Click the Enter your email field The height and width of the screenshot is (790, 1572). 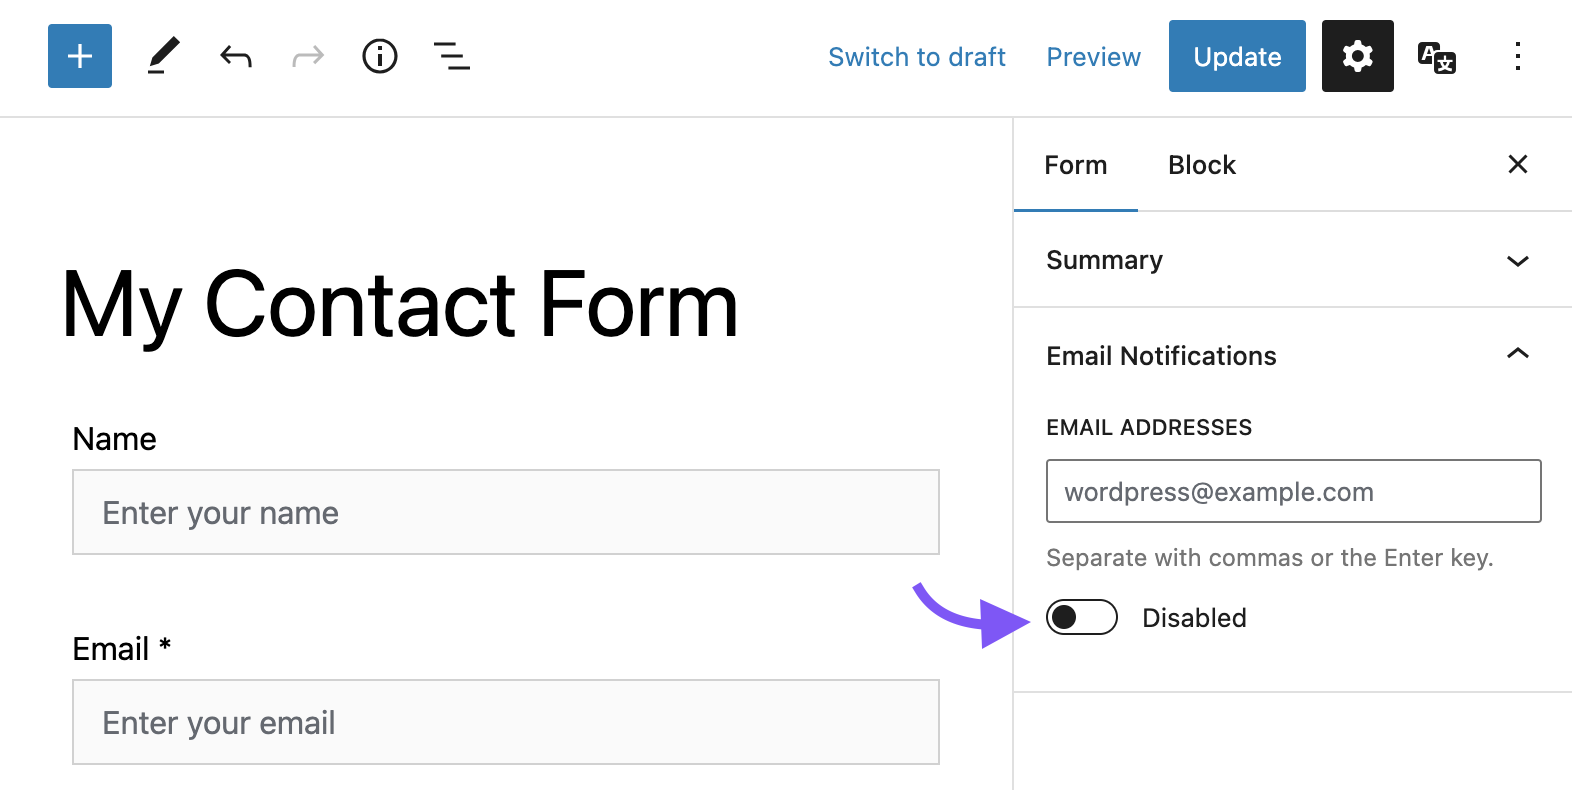(x=506, y=722)
